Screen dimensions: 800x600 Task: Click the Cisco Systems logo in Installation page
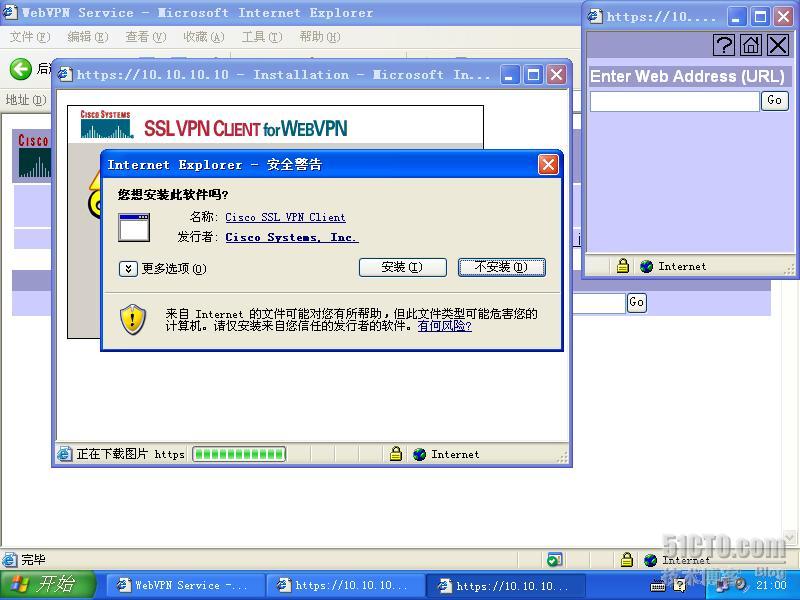(x=107, y=124)
